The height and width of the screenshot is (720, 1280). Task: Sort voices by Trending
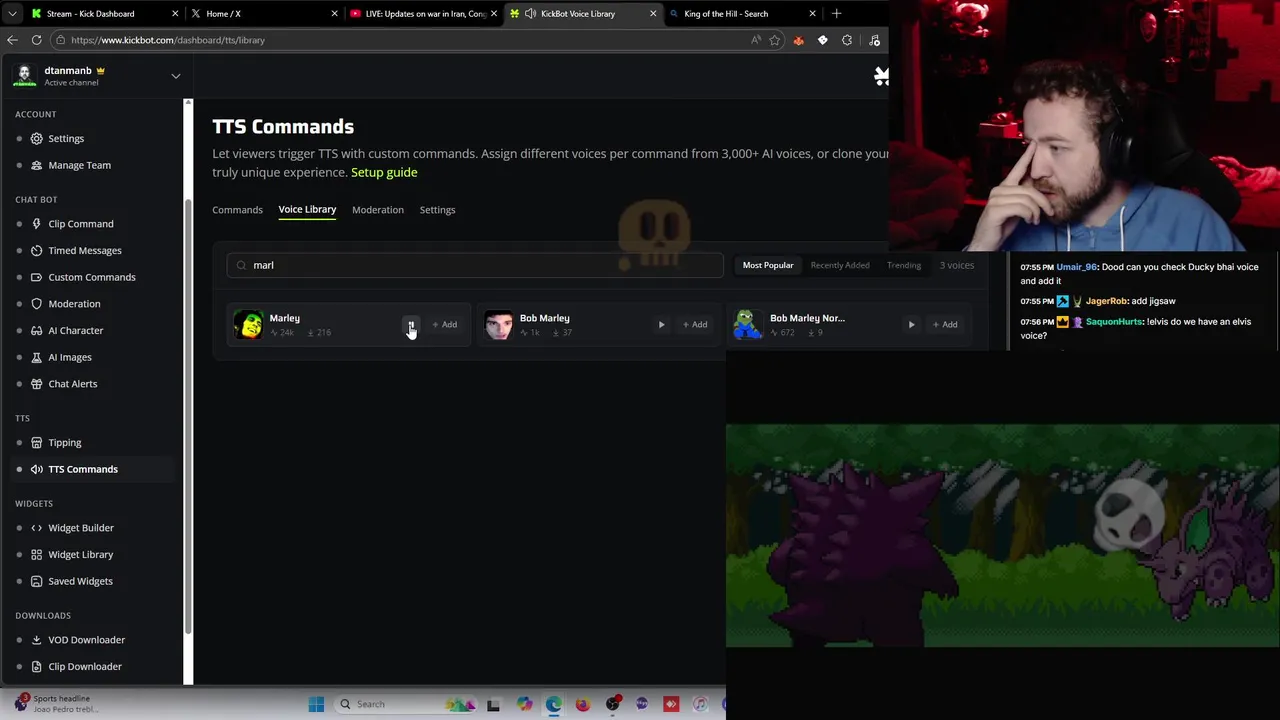tap(904, 265)
